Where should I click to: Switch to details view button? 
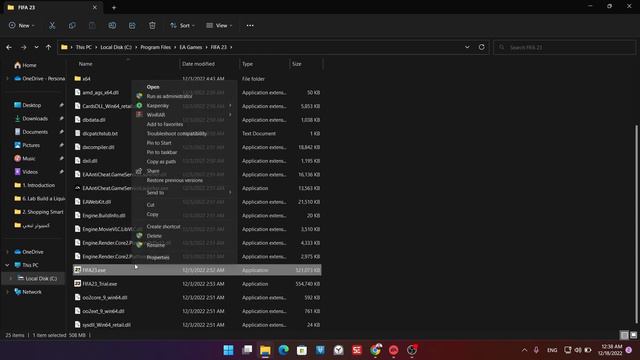(x=624, y=335)
